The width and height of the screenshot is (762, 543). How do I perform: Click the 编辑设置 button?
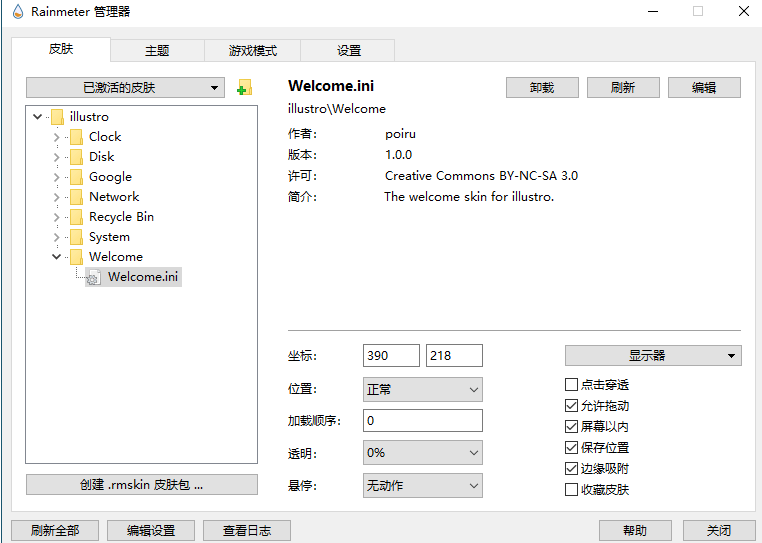tap(151, 530)
